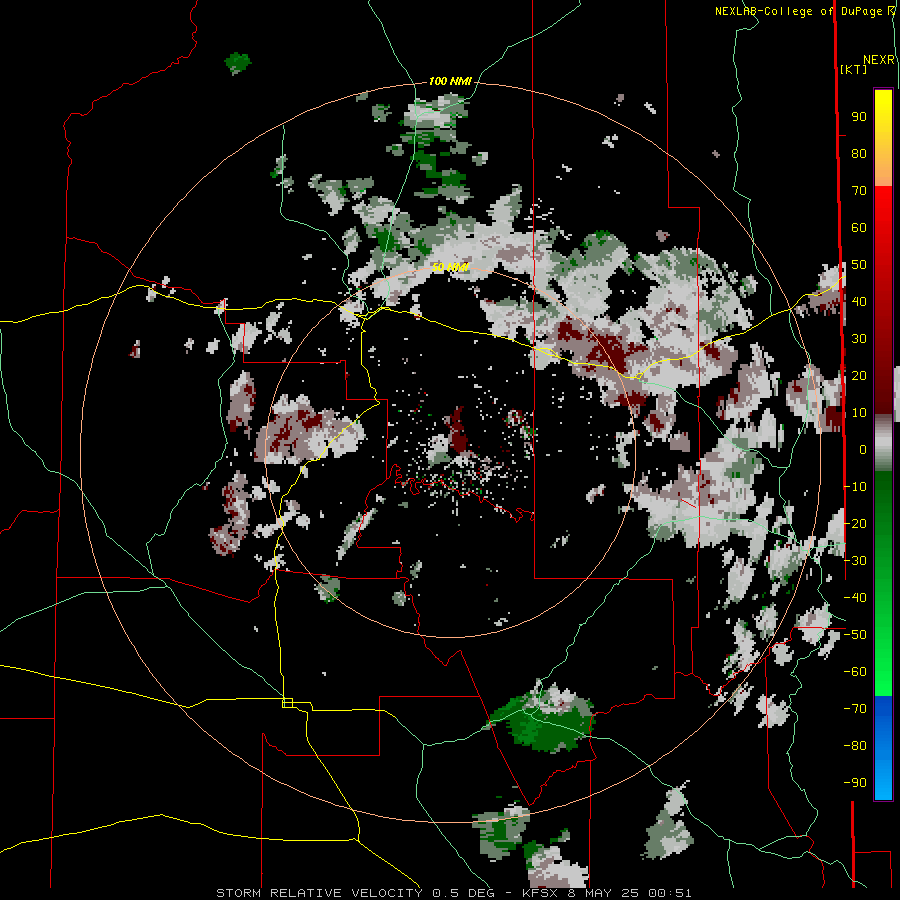Select the positive 50 scale value
Viewport: 900px width, 900px height.
859,265
